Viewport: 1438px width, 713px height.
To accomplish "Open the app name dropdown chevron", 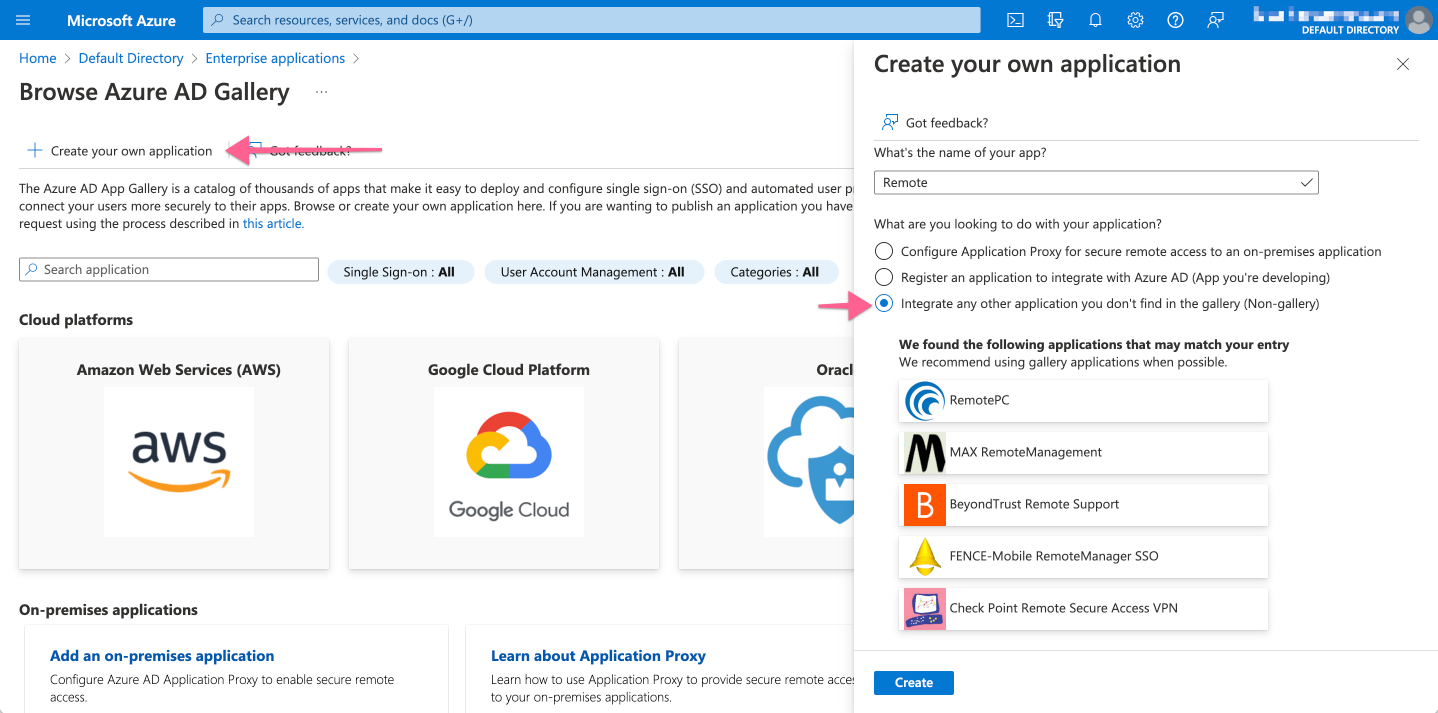I will coord(1306,182).
